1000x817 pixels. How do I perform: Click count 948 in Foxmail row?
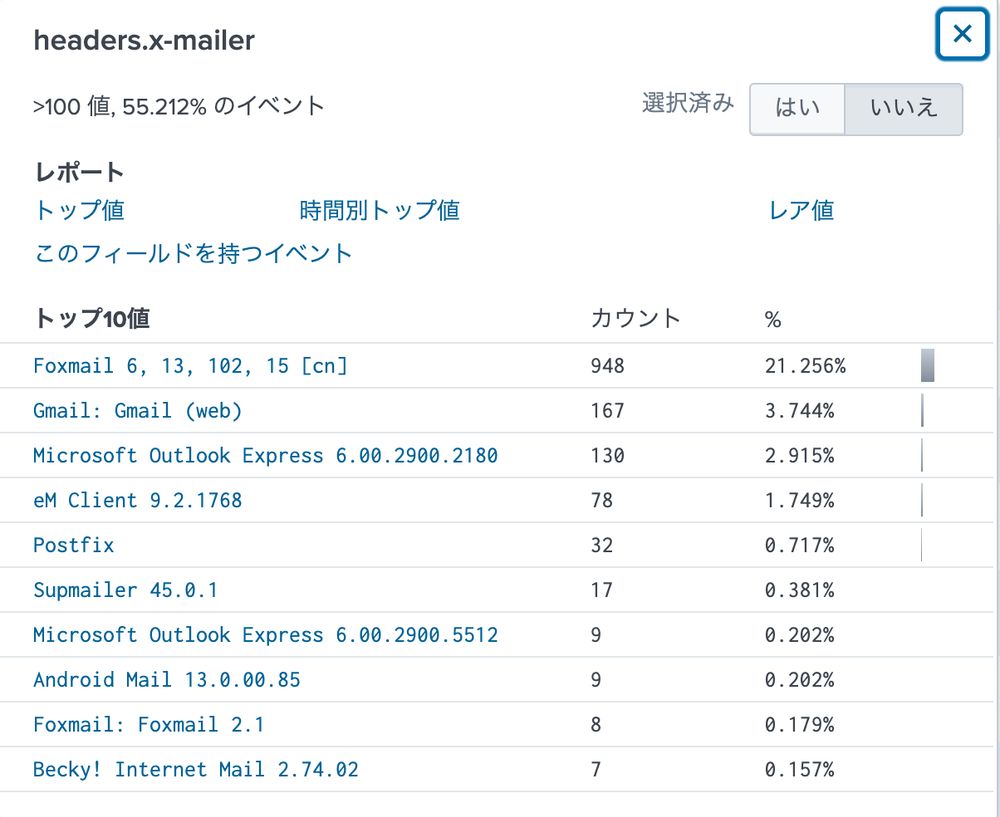607,365
